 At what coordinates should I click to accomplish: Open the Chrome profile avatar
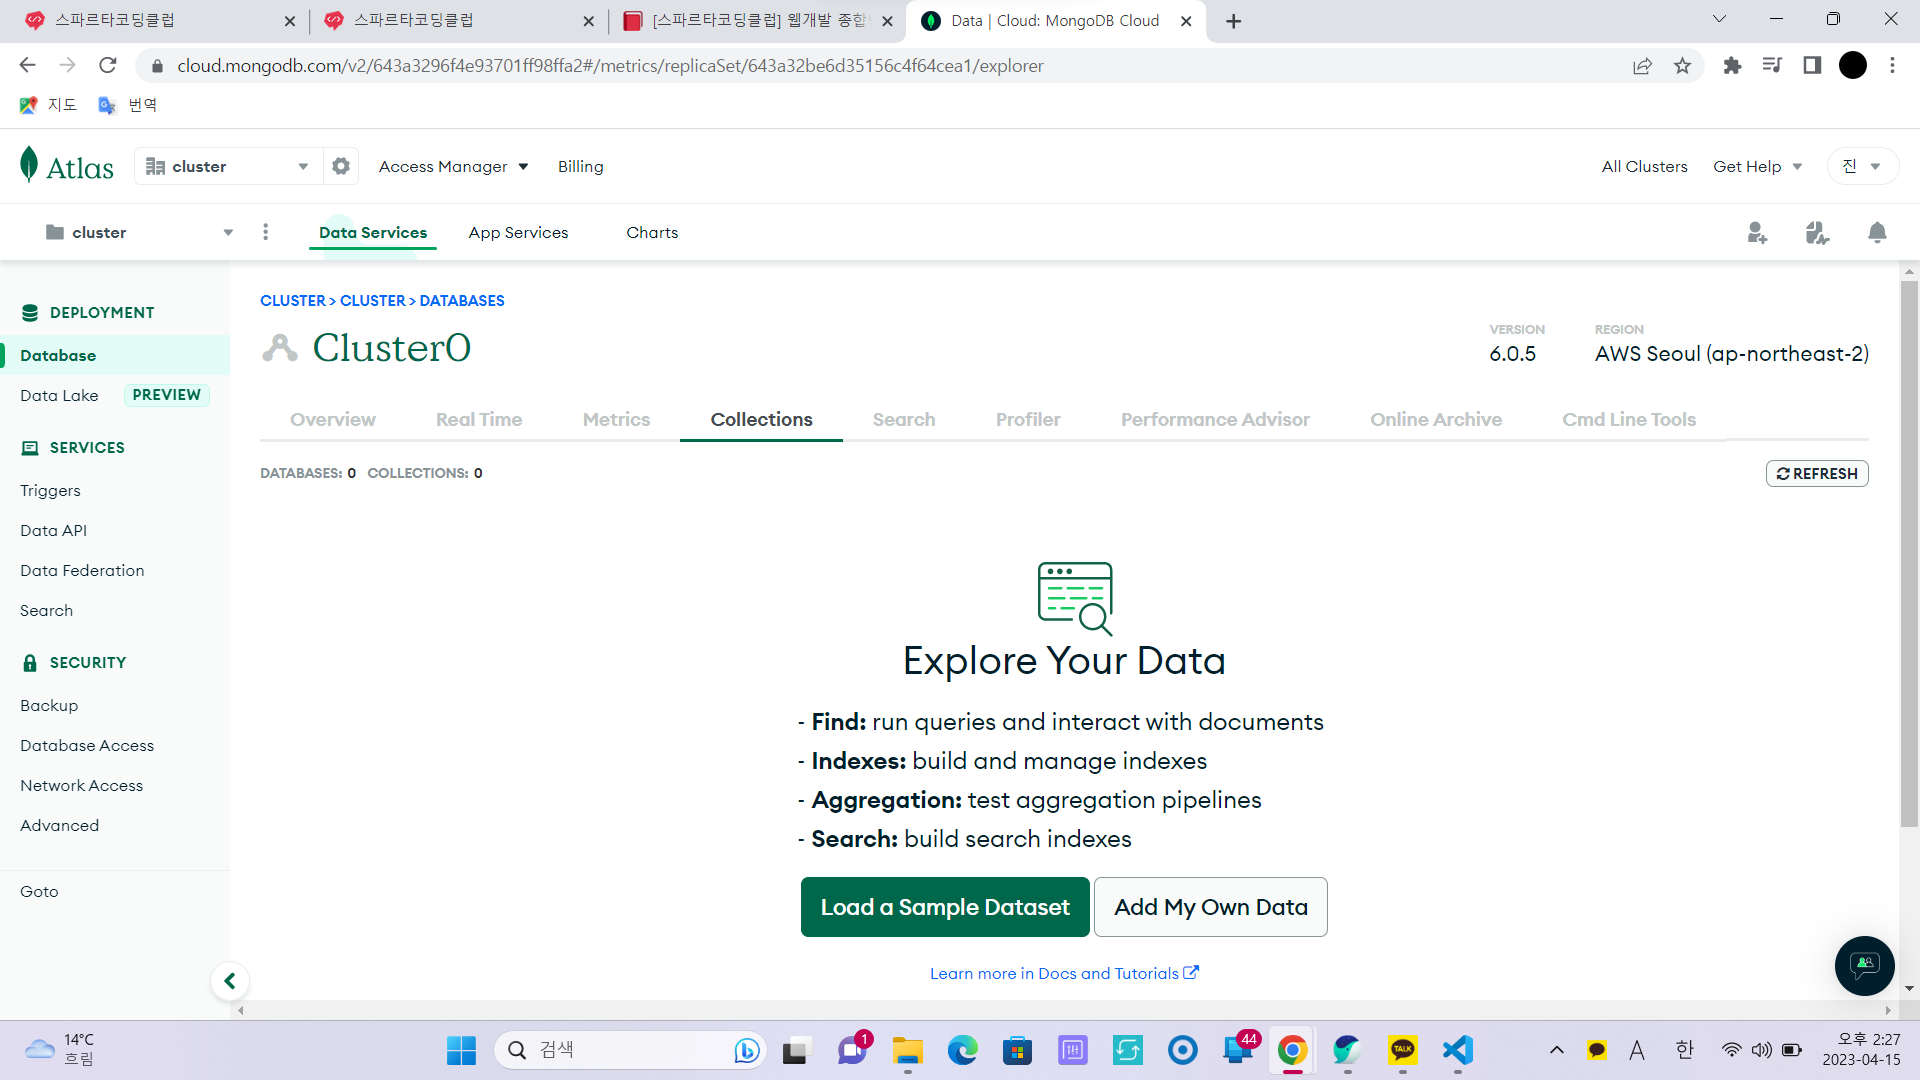(x=1852, y=66)
